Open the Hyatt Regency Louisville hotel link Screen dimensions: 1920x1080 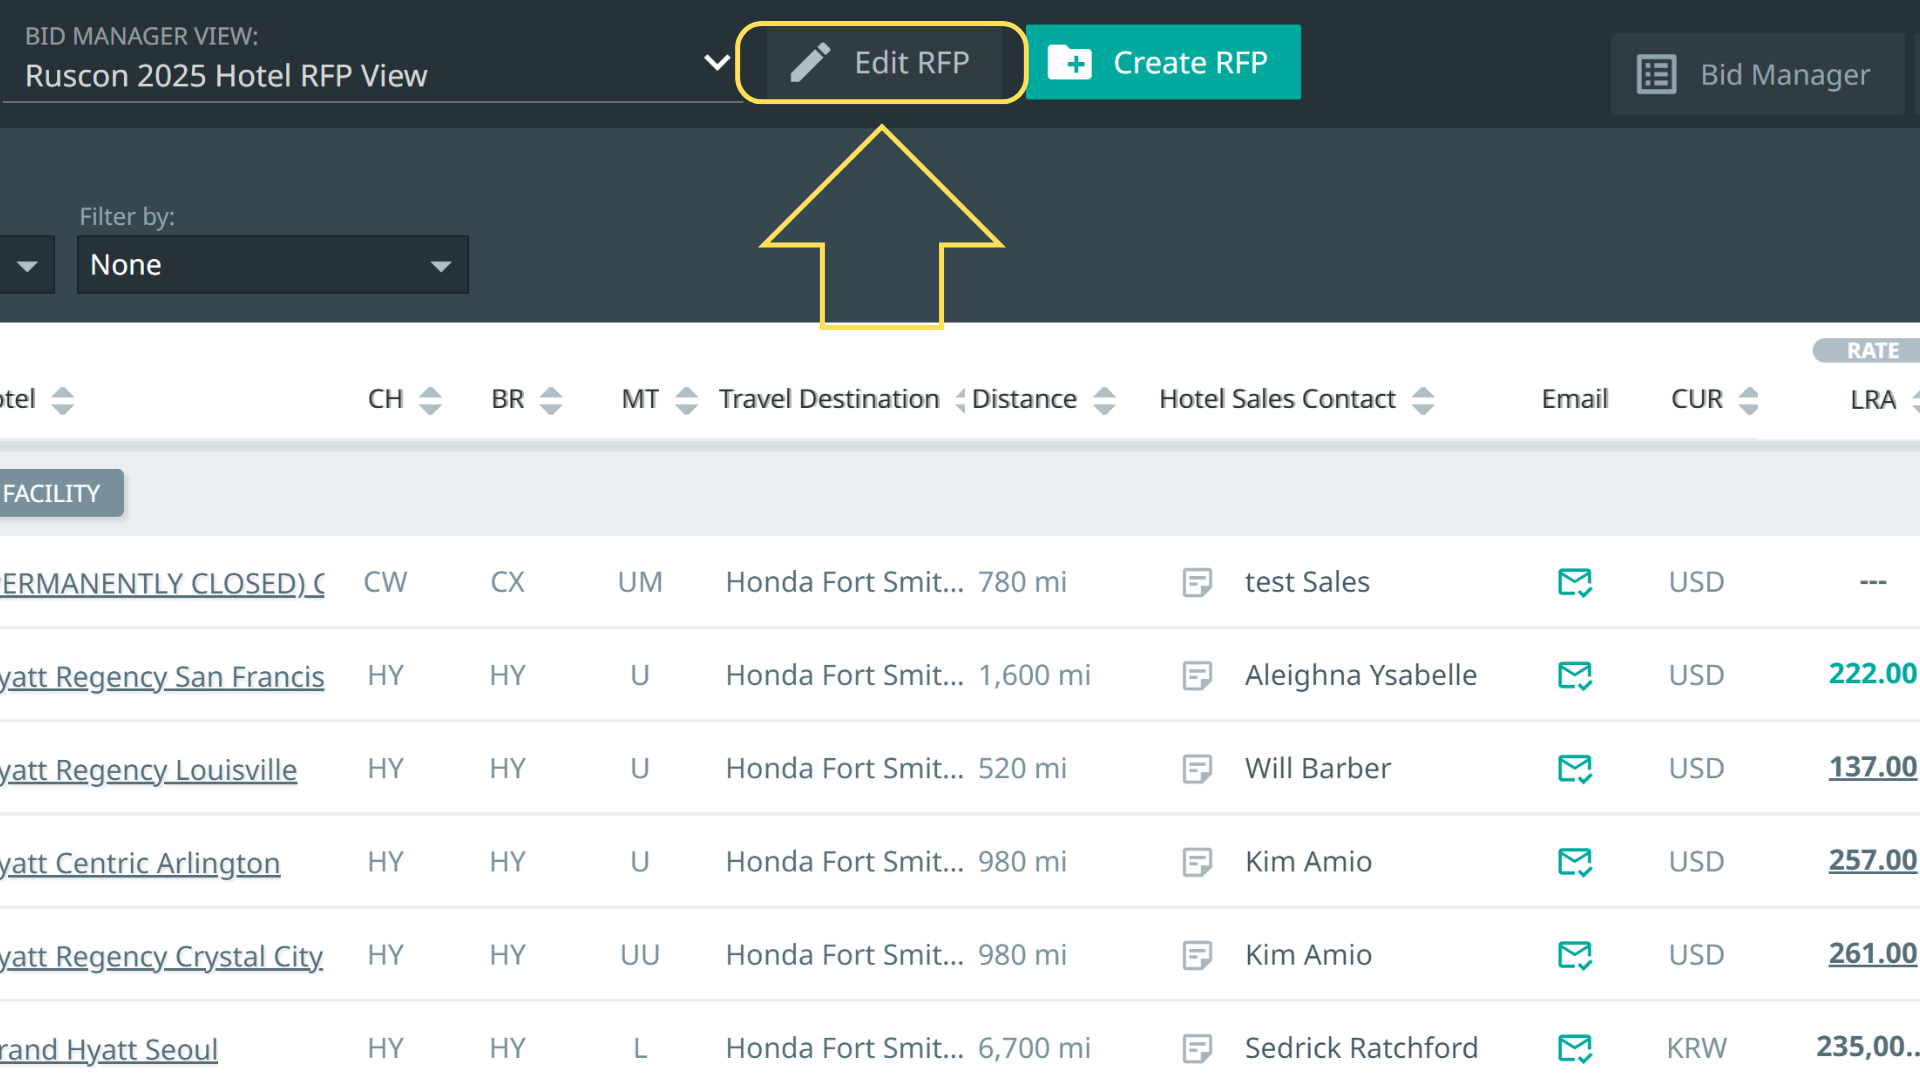click(x=150, y=770)
